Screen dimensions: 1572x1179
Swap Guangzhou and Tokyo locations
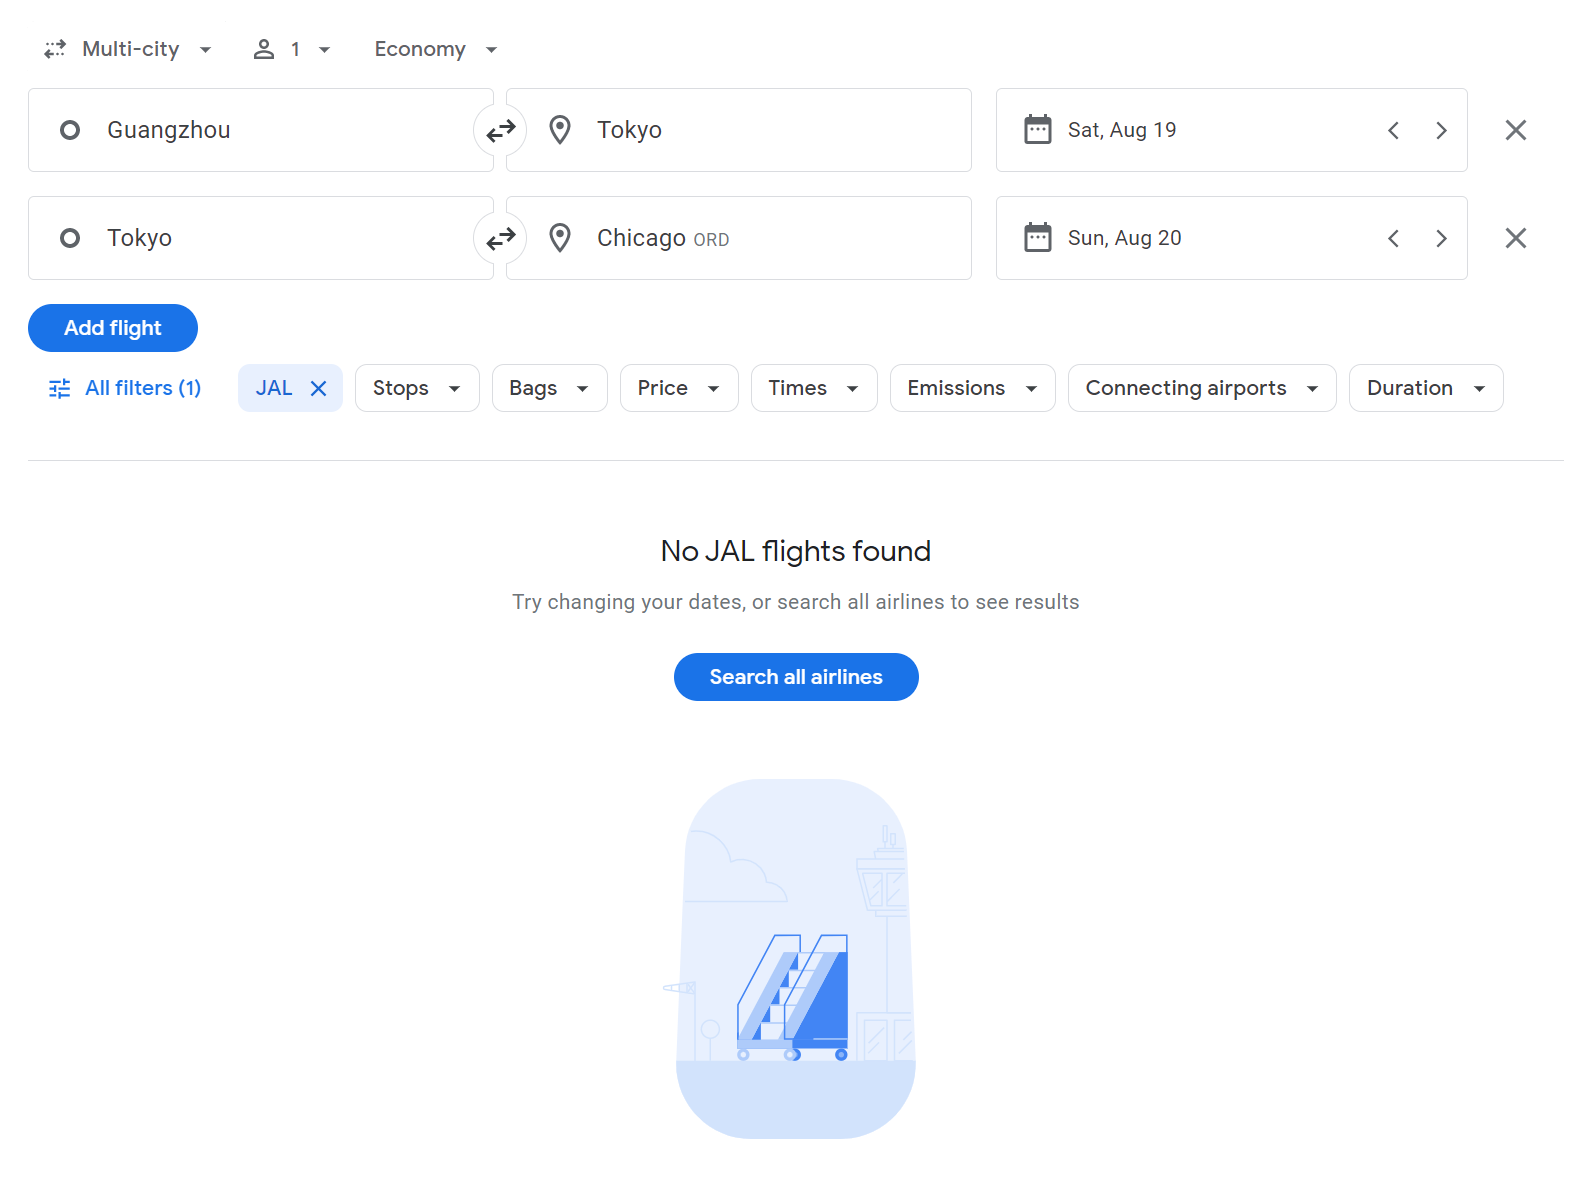tap(500, 130)
